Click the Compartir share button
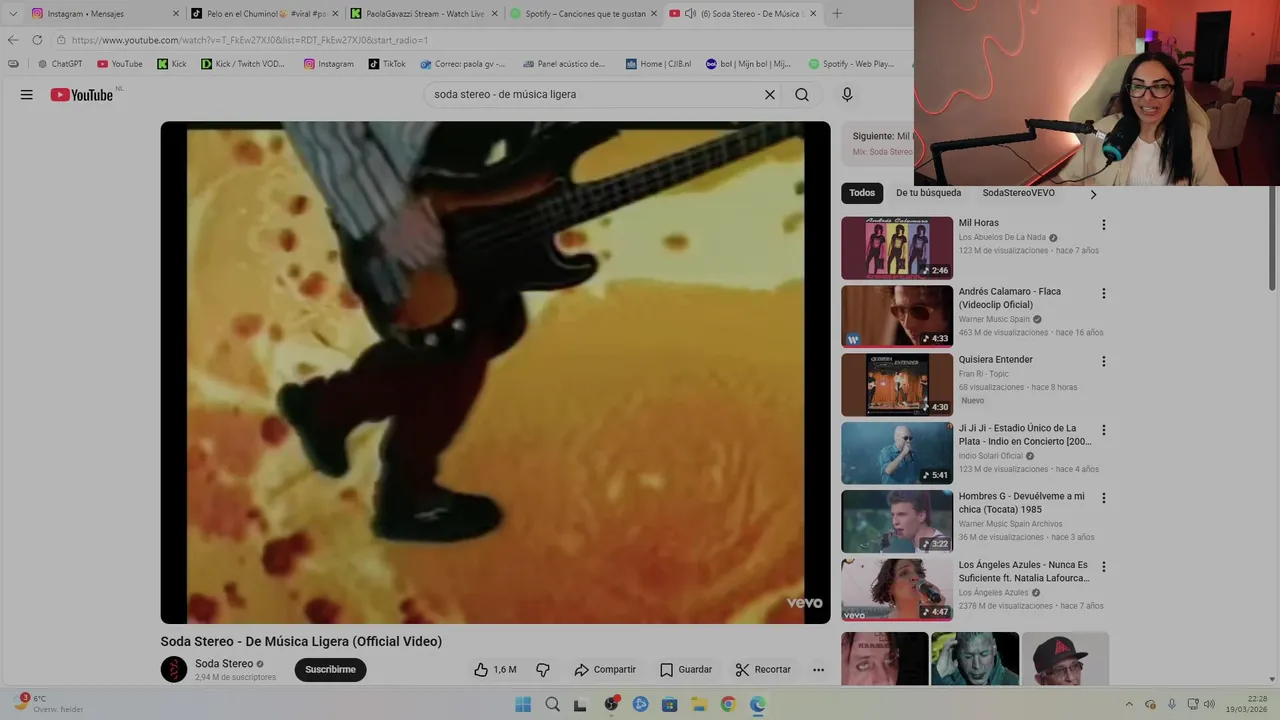The height and width of the screenshot is (720, 1280). click(x=605, y=670)
